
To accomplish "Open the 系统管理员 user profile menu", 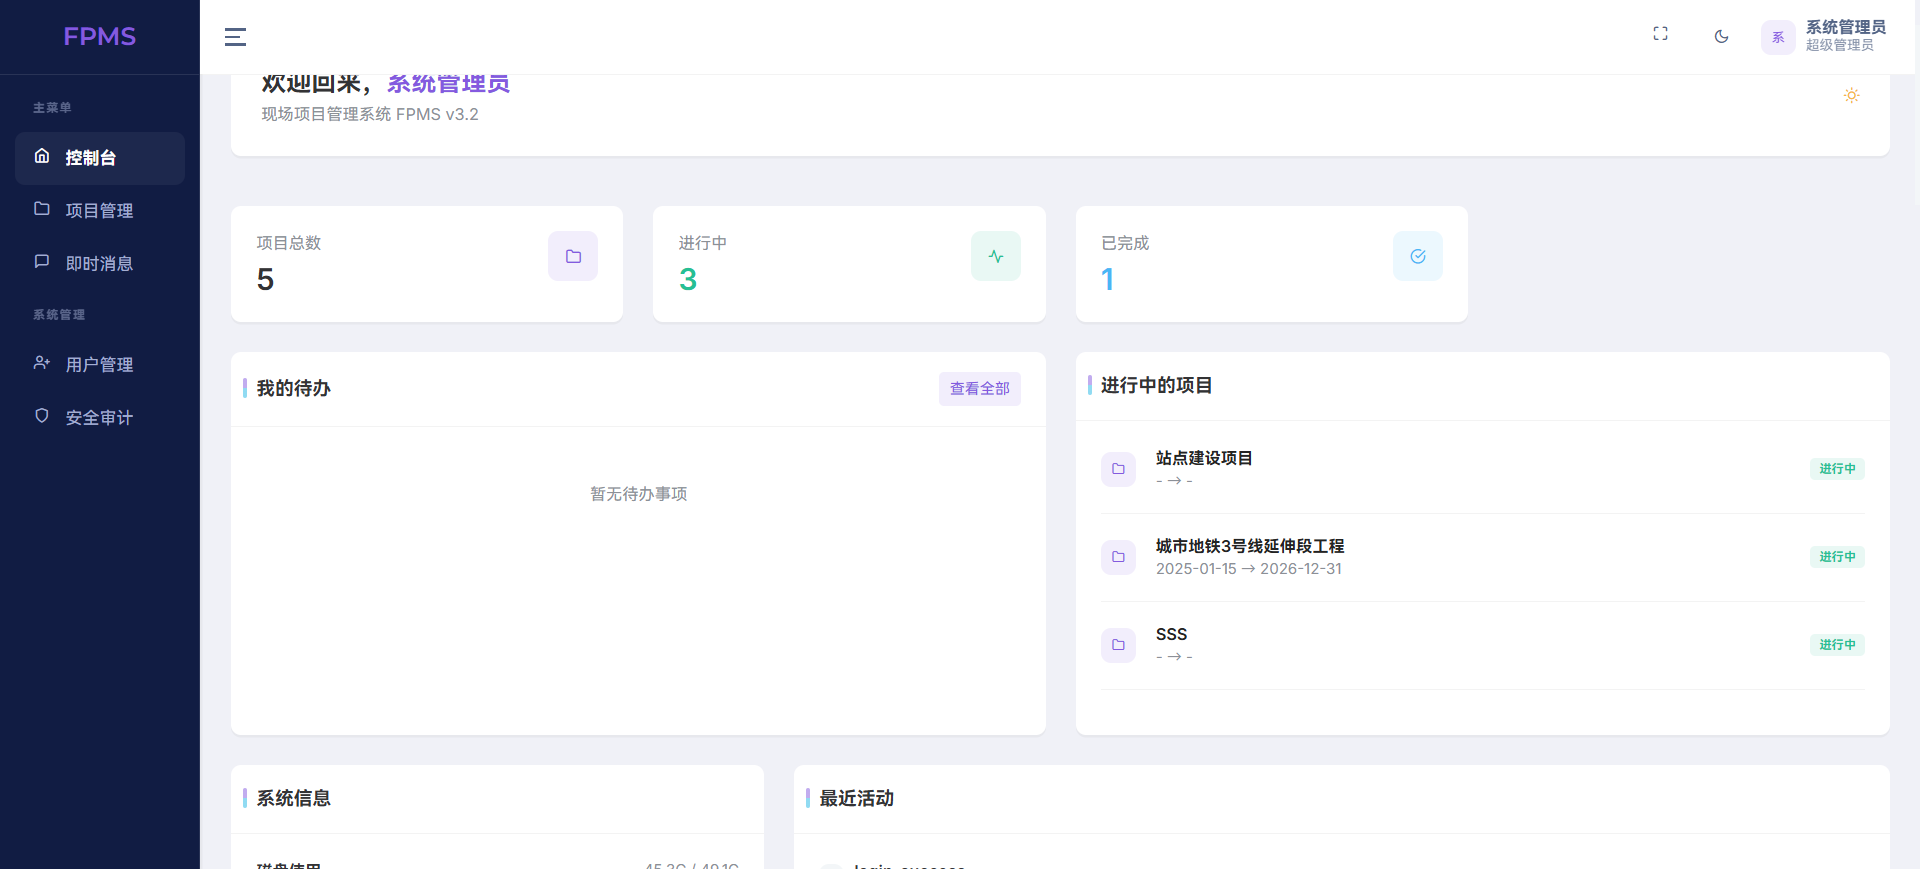I will 1844,36.
